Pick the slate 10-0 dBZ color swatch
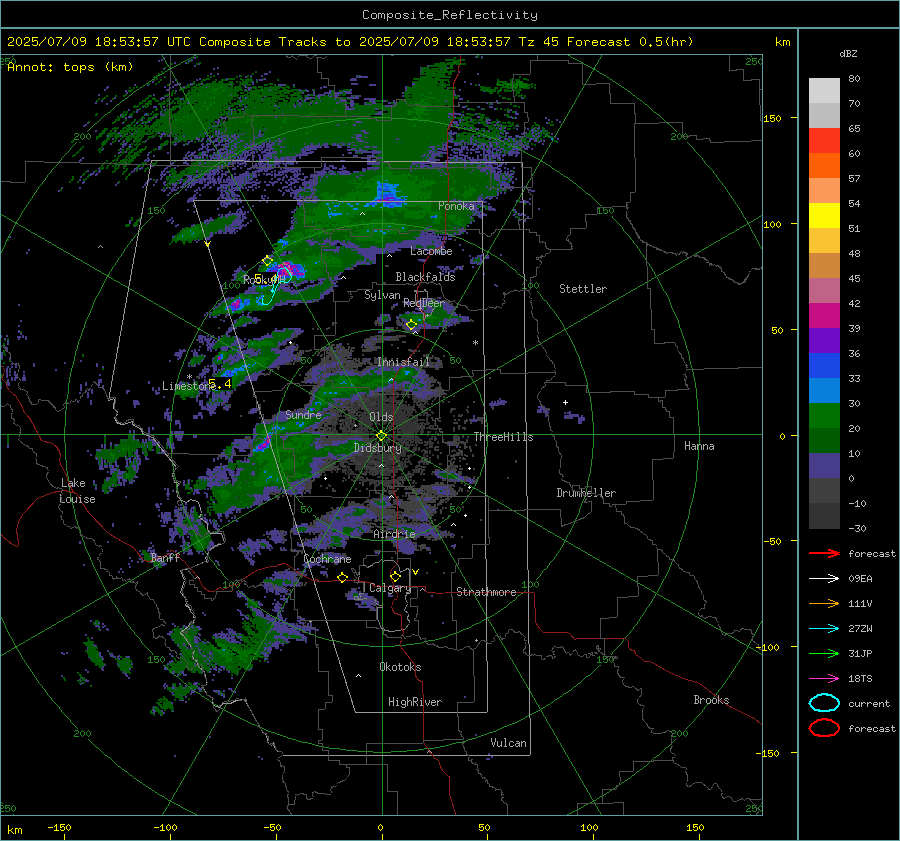900x841 pixels. tap(824, 466)
